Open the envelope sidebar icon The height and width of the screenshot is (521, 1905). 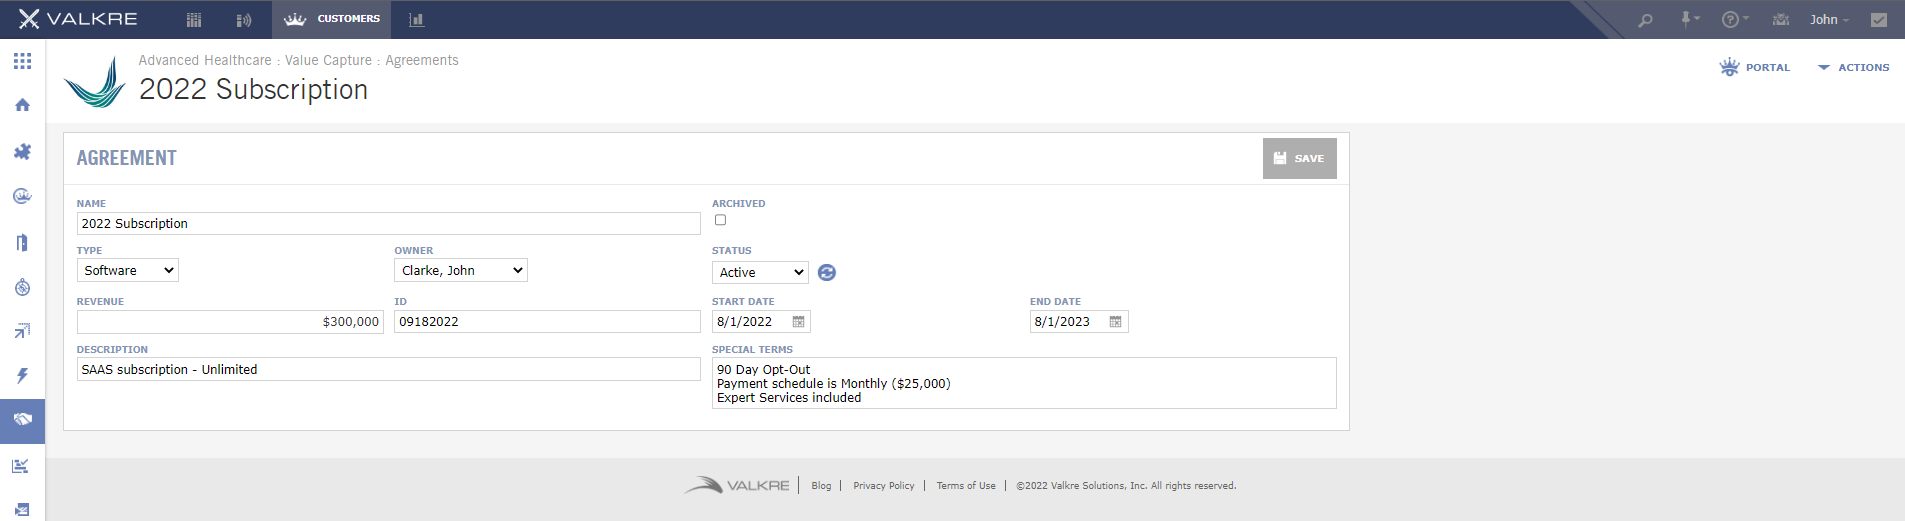(x=22, y=509)
